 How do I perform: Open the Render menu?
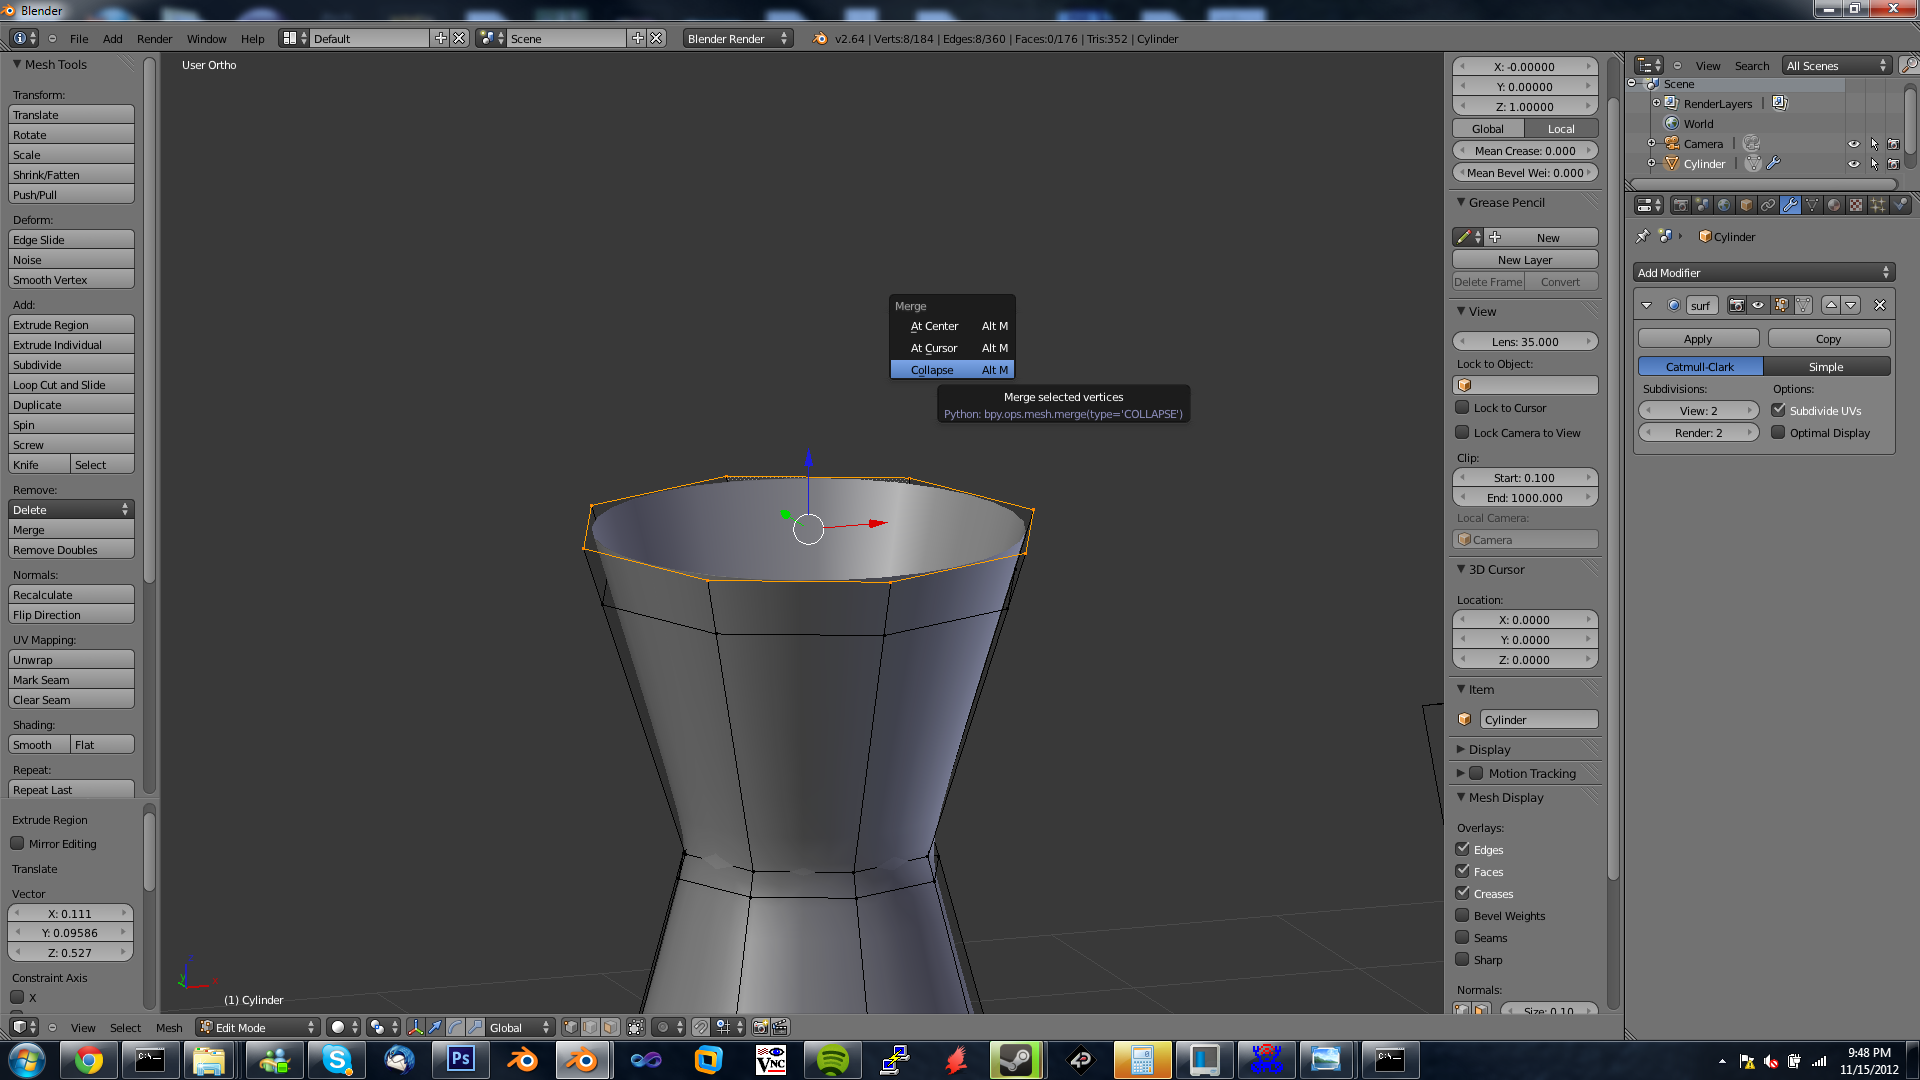(x=154, y=38)
